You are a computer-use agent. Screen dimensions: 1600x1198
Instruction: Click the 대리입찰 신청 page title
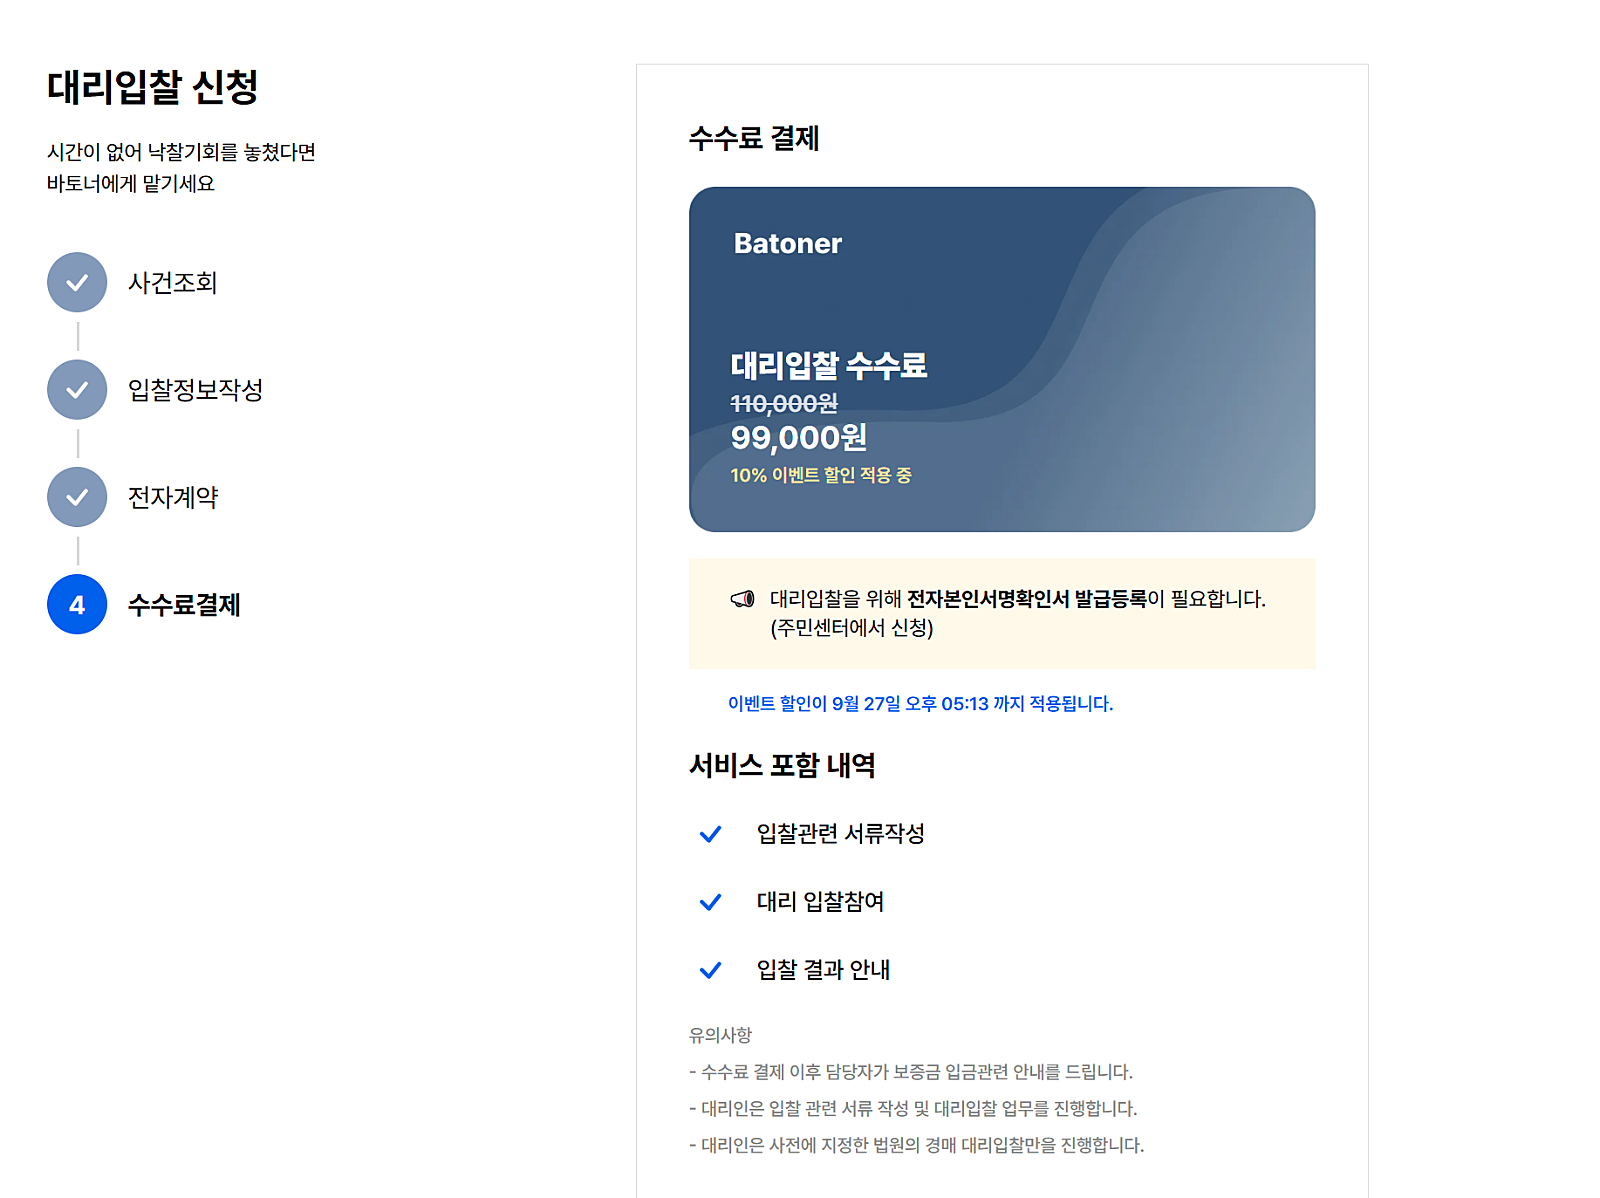pos(152,87)
